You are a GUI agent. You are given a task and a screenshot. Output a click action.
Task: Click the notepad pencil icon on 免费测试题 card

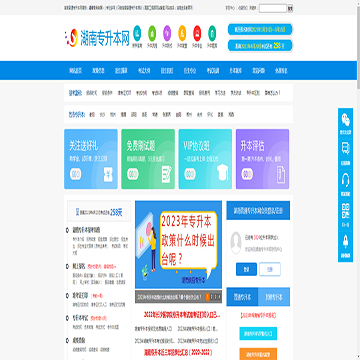coord(166,174)
